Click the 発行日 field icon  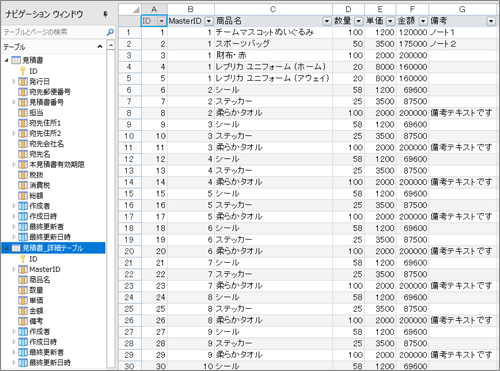pos(23,81)
